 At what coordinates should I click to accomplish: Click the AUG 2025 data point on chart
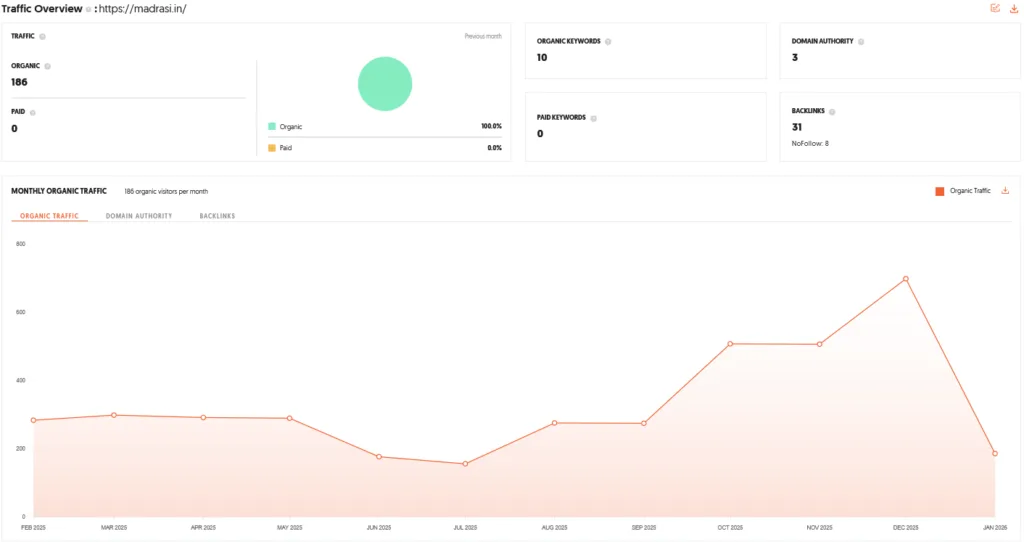pyautogui.click(x=554, y=423)
